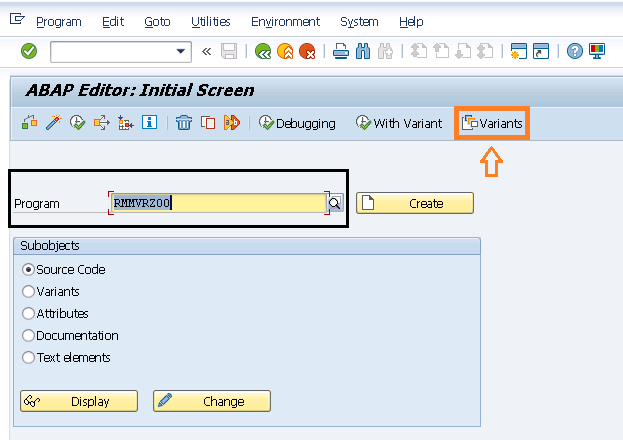Viewport: 623px width, 440px height.
Task: Open the Program menu
Action: click(x=59, y=21)
